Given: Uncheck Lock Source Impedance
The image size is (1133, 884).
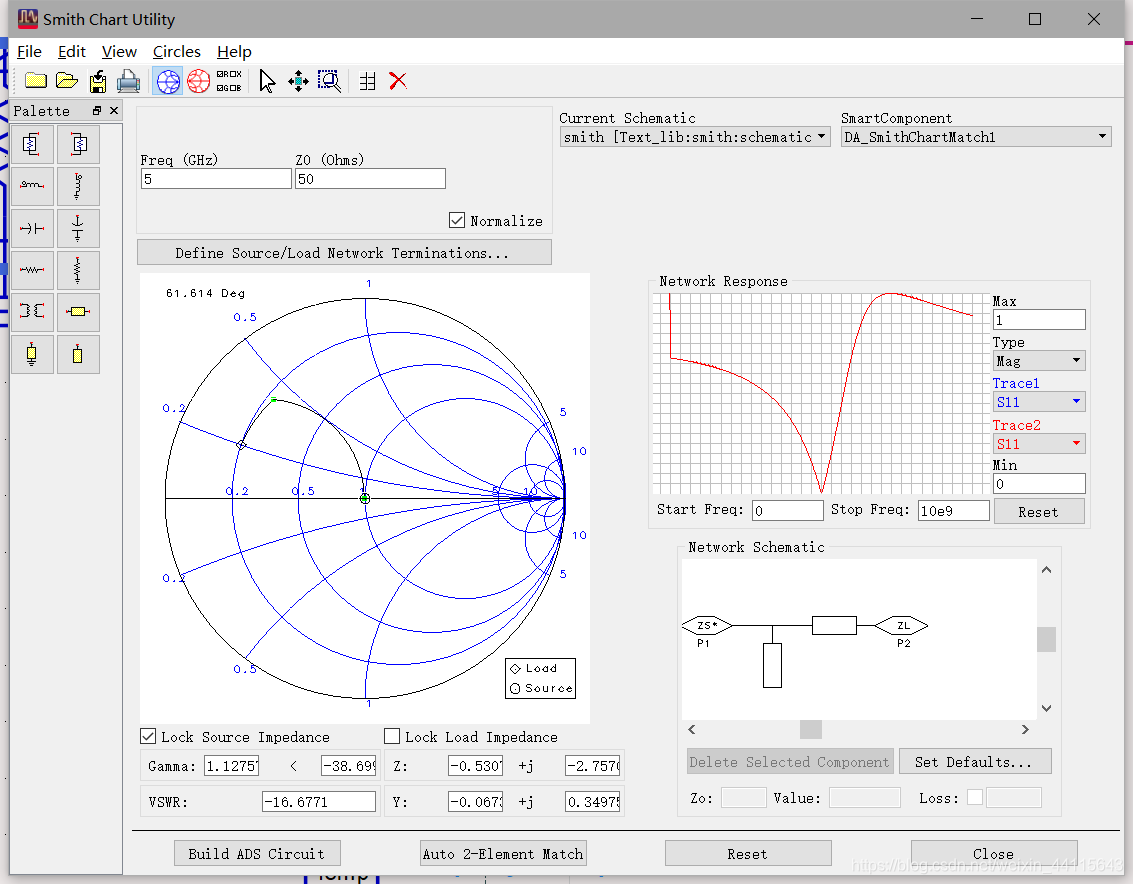Looking at the screenshot, I should pyautogui.click(x=148, y=737).
